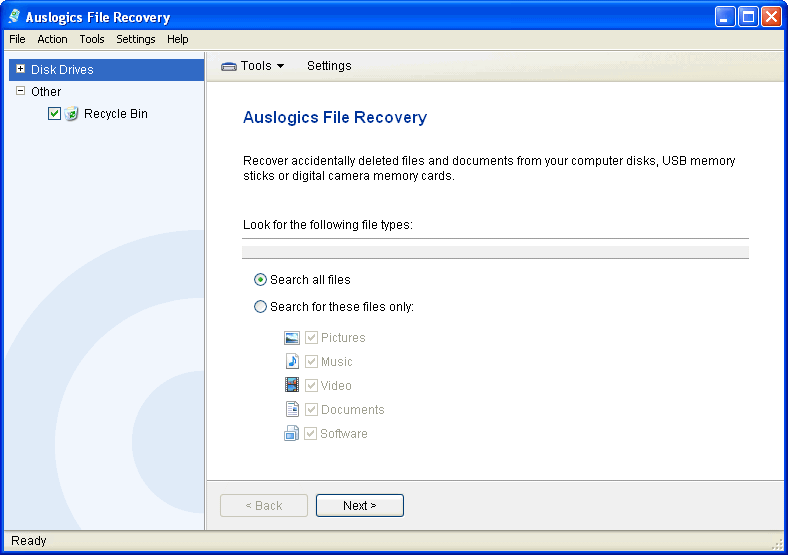Screen dimensions: 788x555
Task: Click the Auslogics app icon in title bar
Action: click(x=14, y=17)
